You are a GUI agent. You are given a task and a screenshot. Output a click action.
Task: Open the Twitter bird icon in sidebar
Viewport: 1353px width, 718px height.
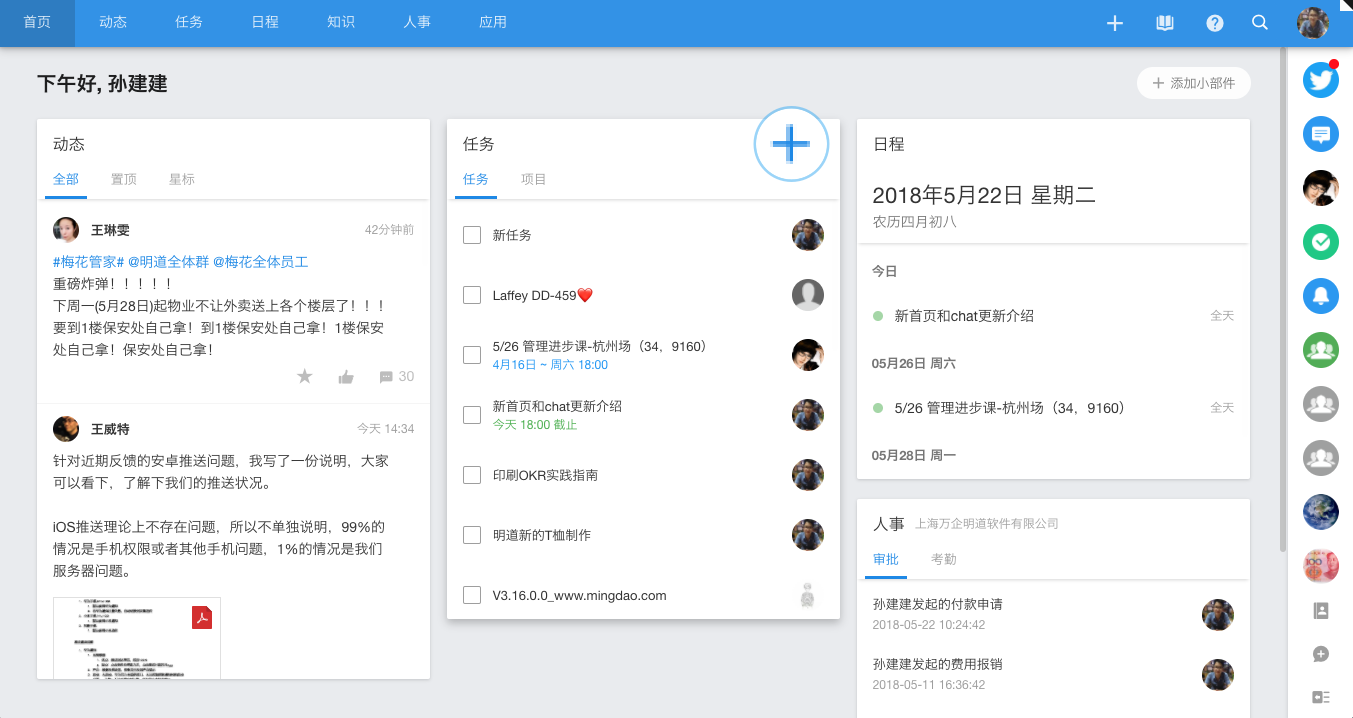click(x=1321, y=79)
